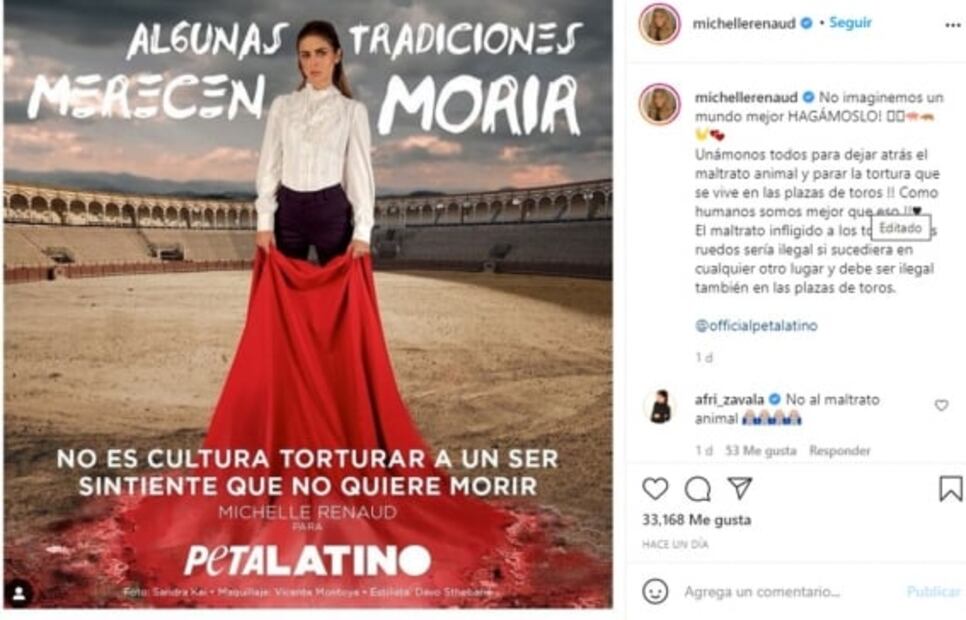Open michellerenaud username in the header
966x620 pixels.
coord(745,23)
